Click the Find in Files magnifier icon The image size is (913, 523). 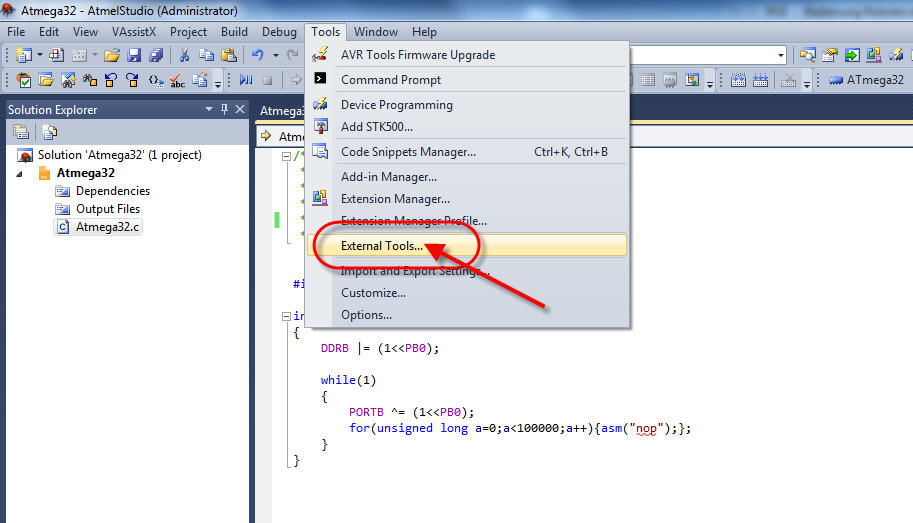808,55
